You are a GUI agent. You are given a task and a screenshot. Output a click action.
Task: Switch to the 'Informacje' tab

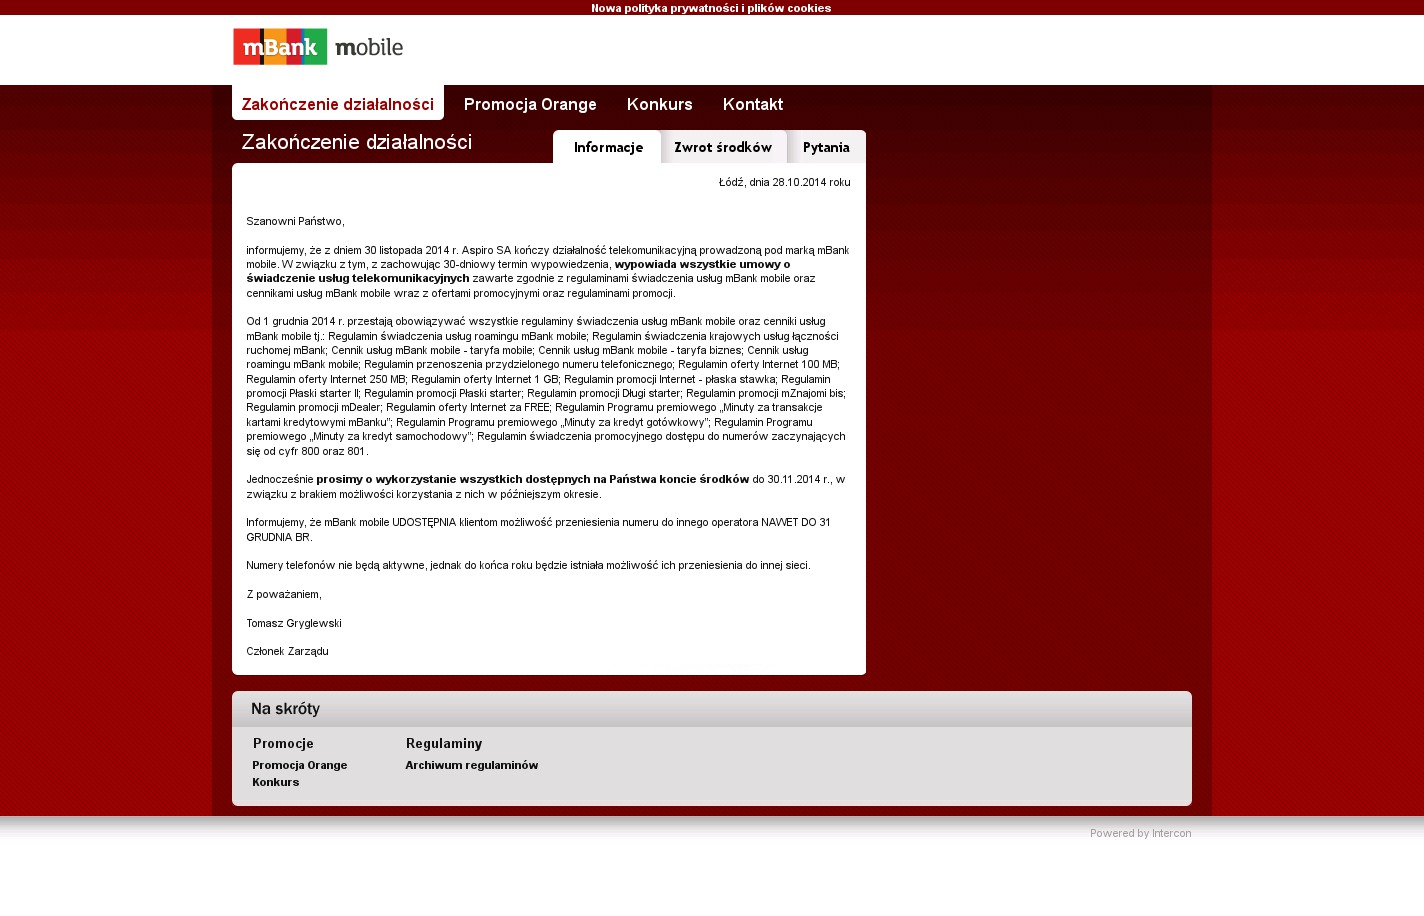click(x=608, y=147)
